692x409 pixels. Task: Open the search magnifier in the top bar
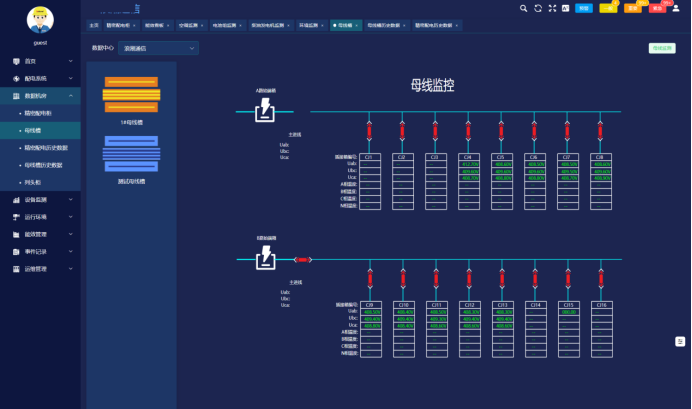point(523,8)
